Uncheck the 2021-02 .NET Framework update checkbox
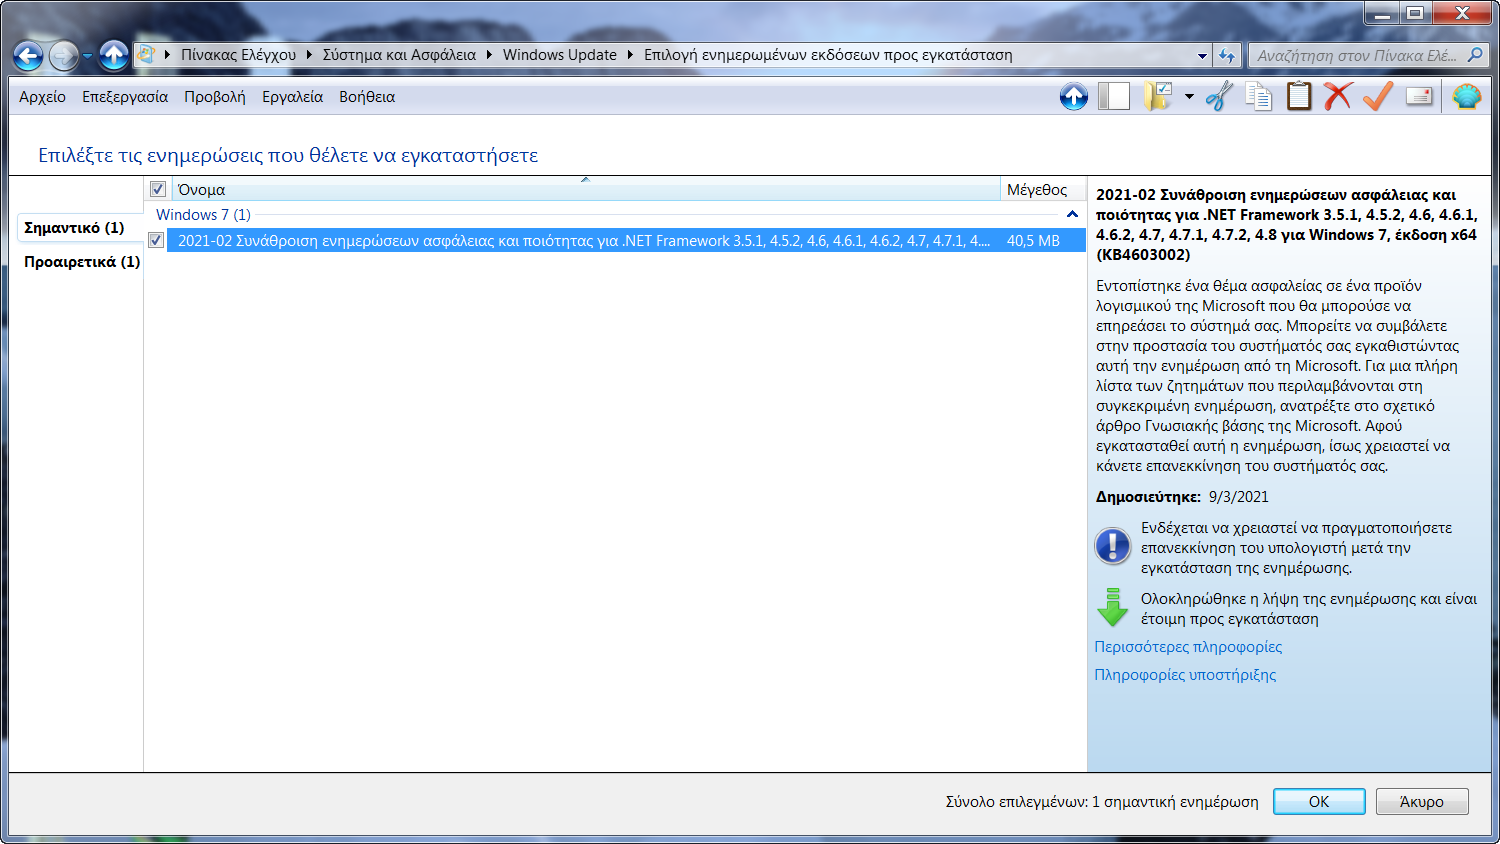The height and width of the screenshot is (844, 1500). coord(156,240)
